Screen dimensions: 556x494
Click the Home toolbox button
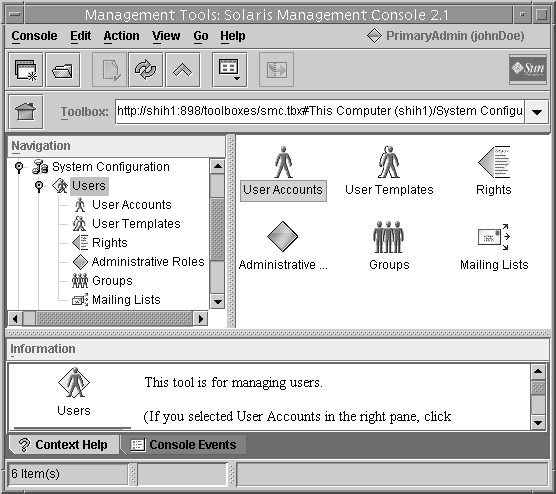[x=26, y=112]
